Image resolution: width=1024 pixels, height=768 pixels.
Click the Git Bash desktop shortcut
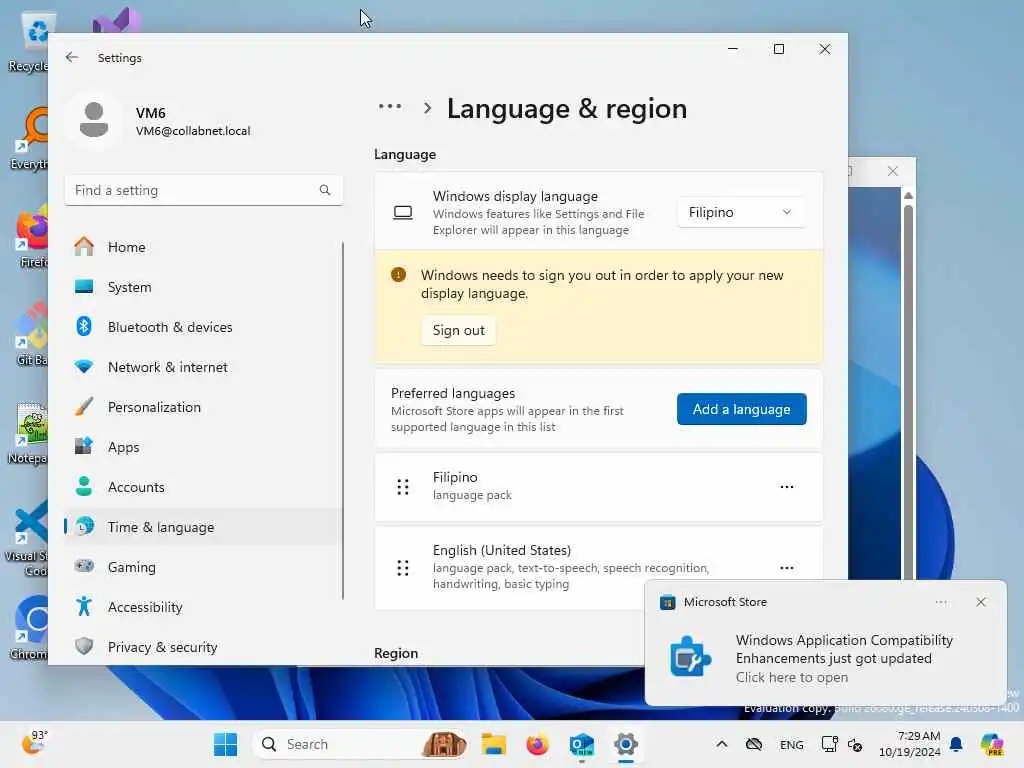(x=29, y=336)
